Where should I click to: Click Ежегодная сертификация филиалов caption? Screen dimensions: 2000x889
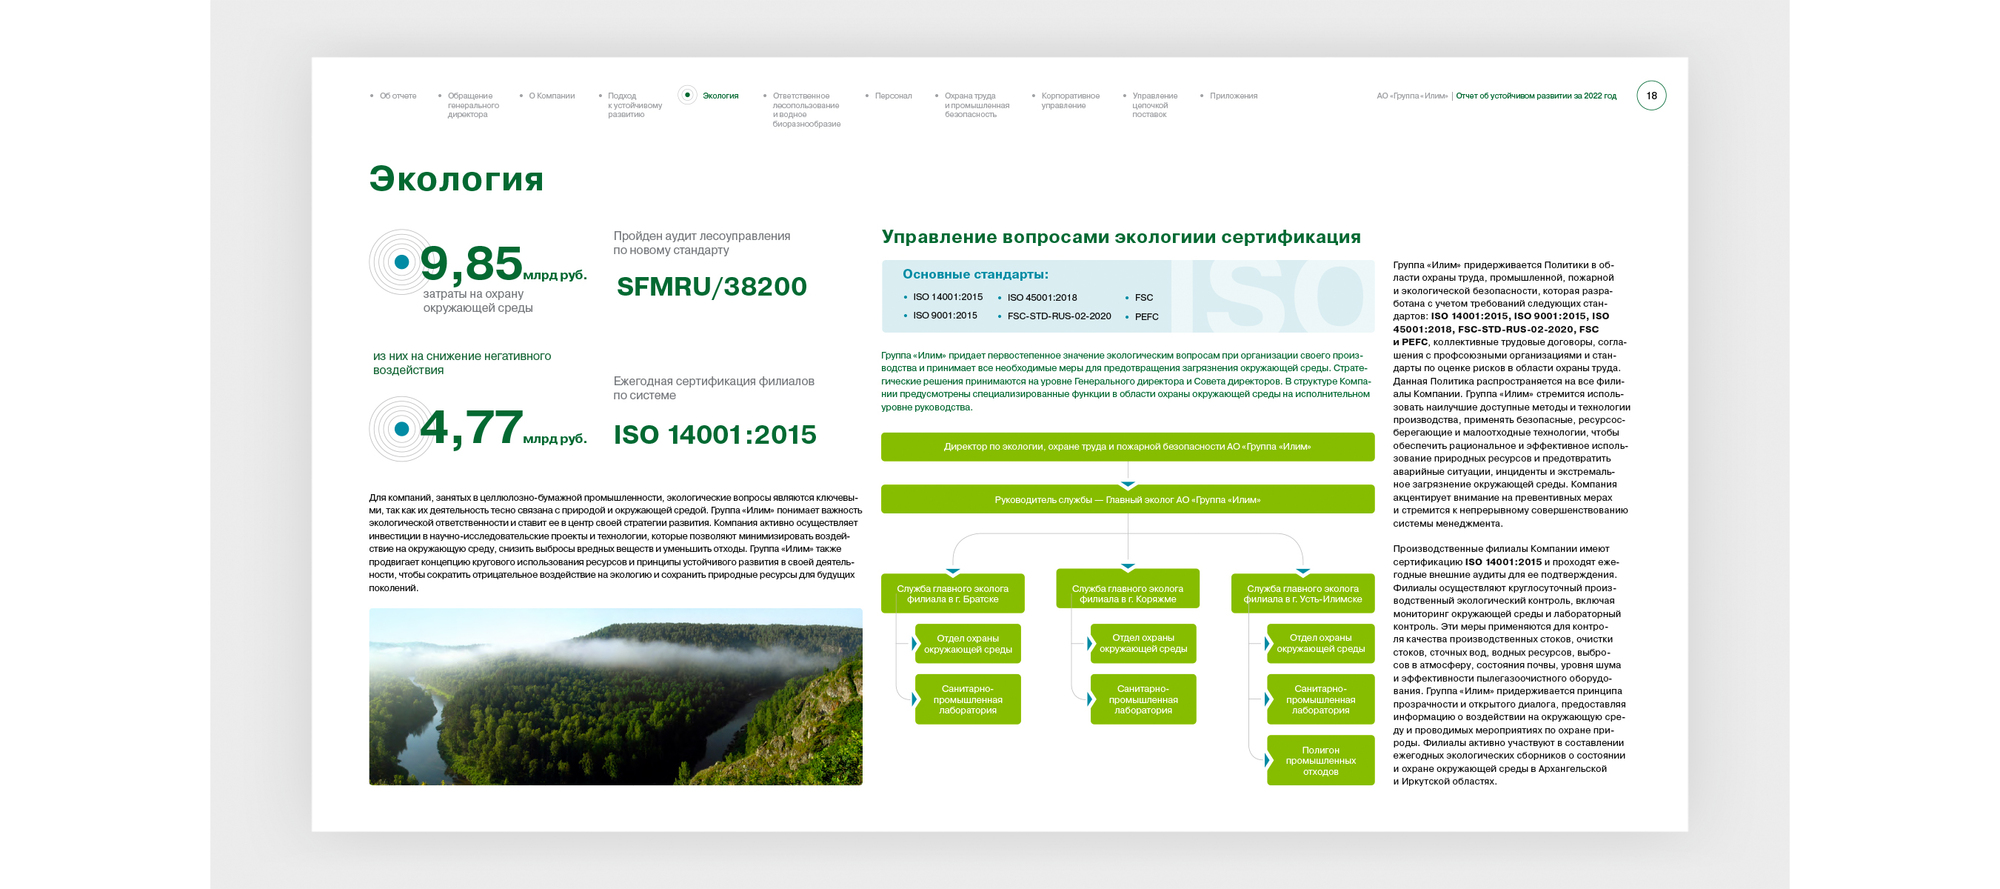pyautogui.click(x=714, y=388)
